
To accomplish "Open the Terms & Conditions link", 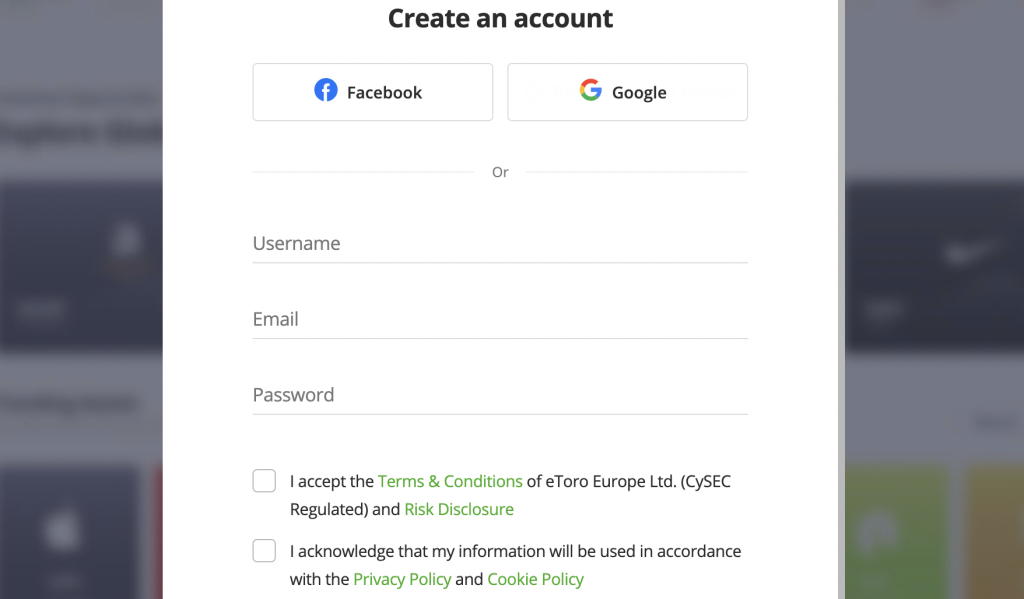I will click(449, 481).
